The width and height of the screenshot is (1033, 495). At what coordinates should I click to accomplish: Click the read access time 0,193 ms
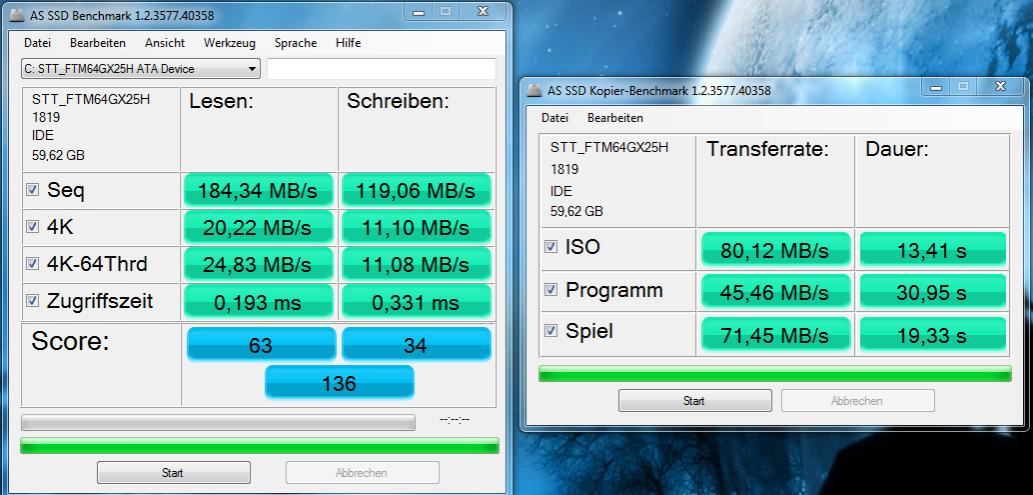pos(258,302)
